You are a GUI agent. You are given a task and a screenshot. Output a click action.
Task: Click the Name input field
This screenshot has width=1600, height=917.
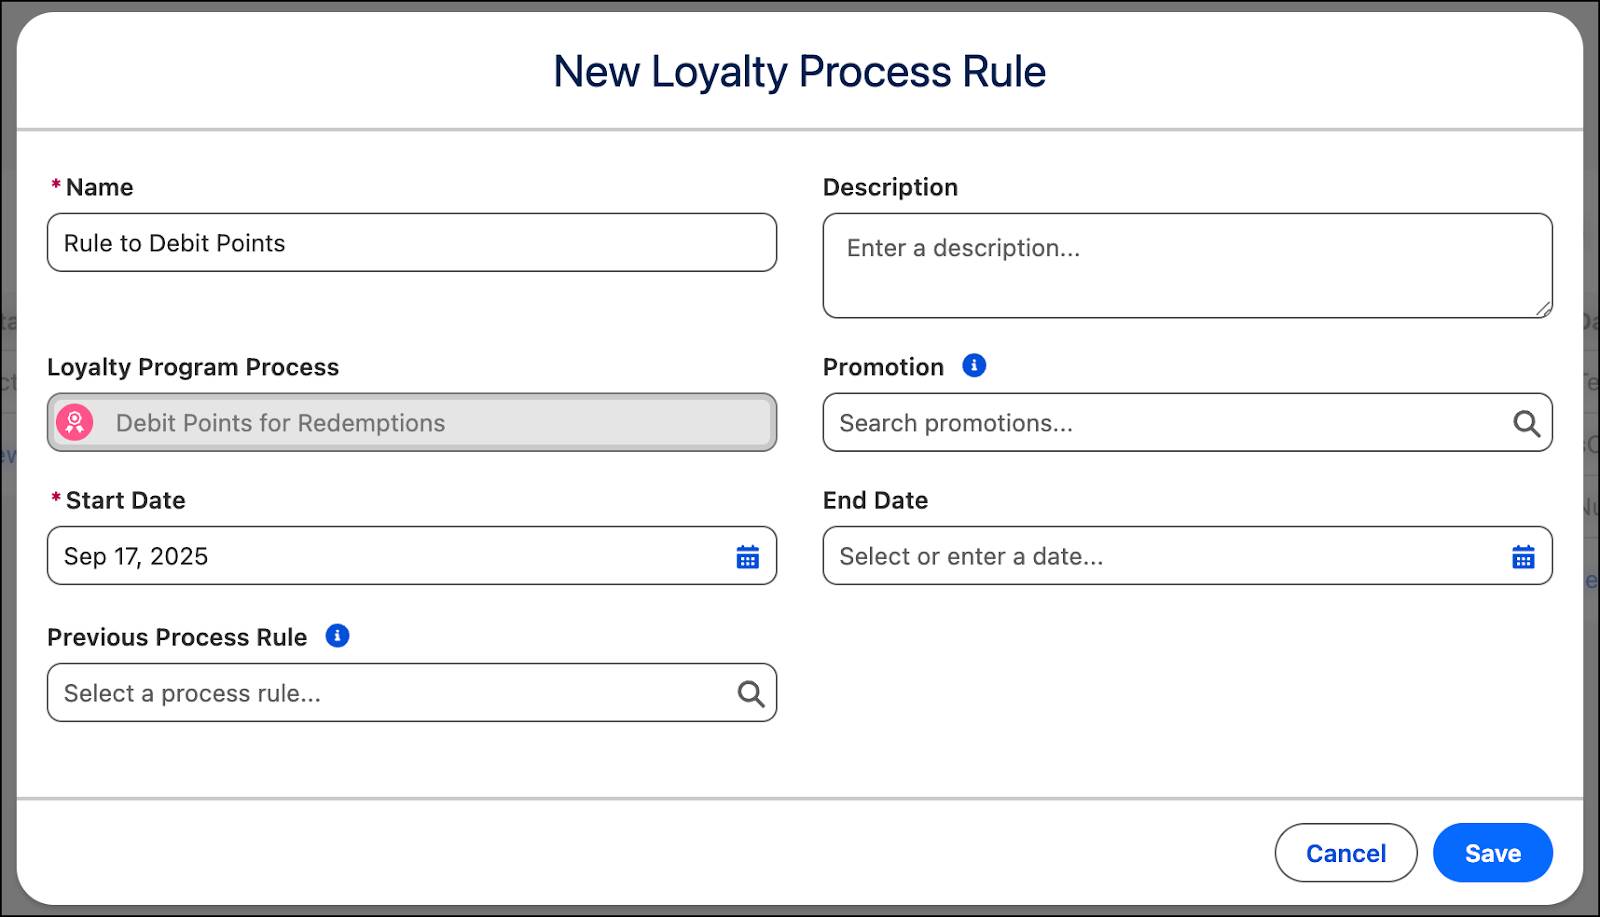click(x=411, y=243)
